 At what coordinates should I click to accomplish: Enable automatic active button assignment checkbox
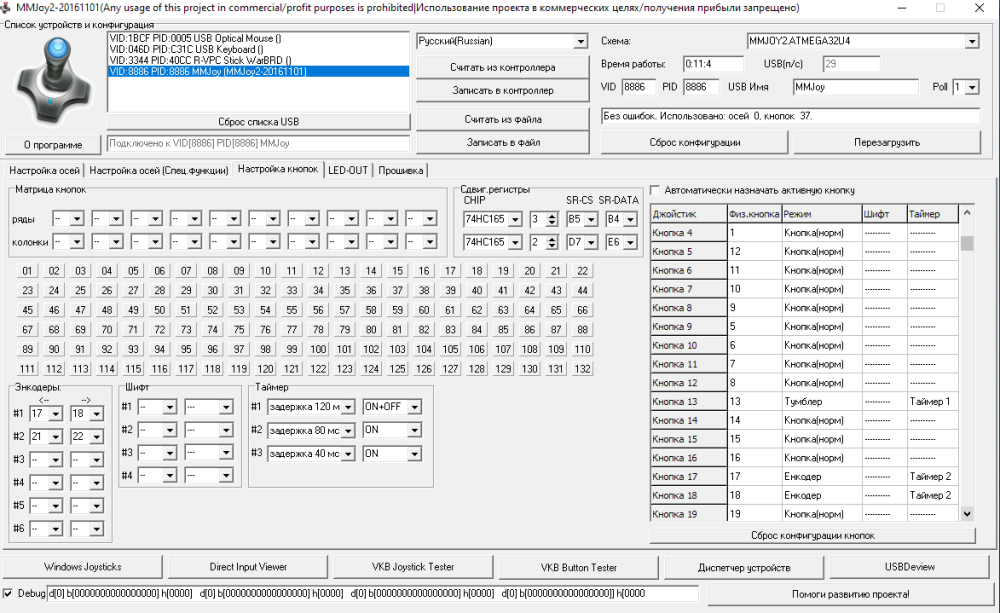[655, 190]
